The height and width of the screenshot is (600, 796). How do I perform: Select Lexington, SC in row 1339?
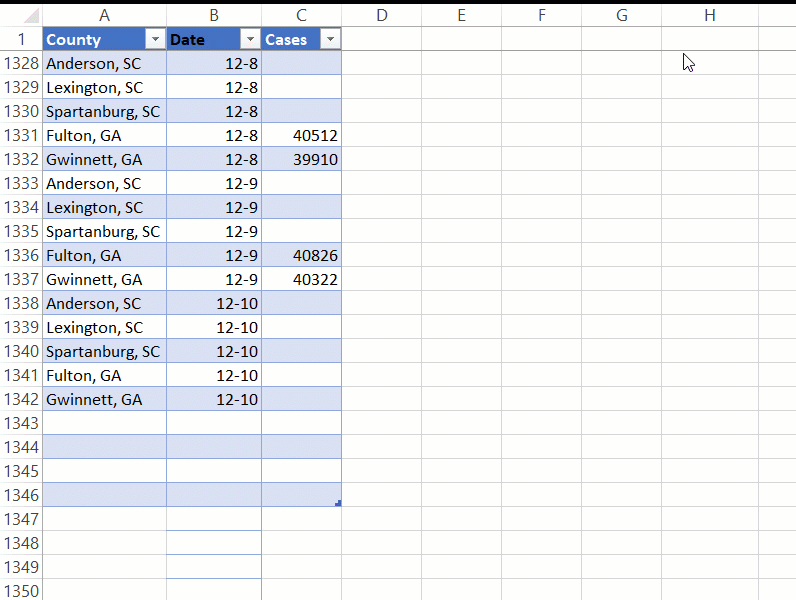[105, 327]
